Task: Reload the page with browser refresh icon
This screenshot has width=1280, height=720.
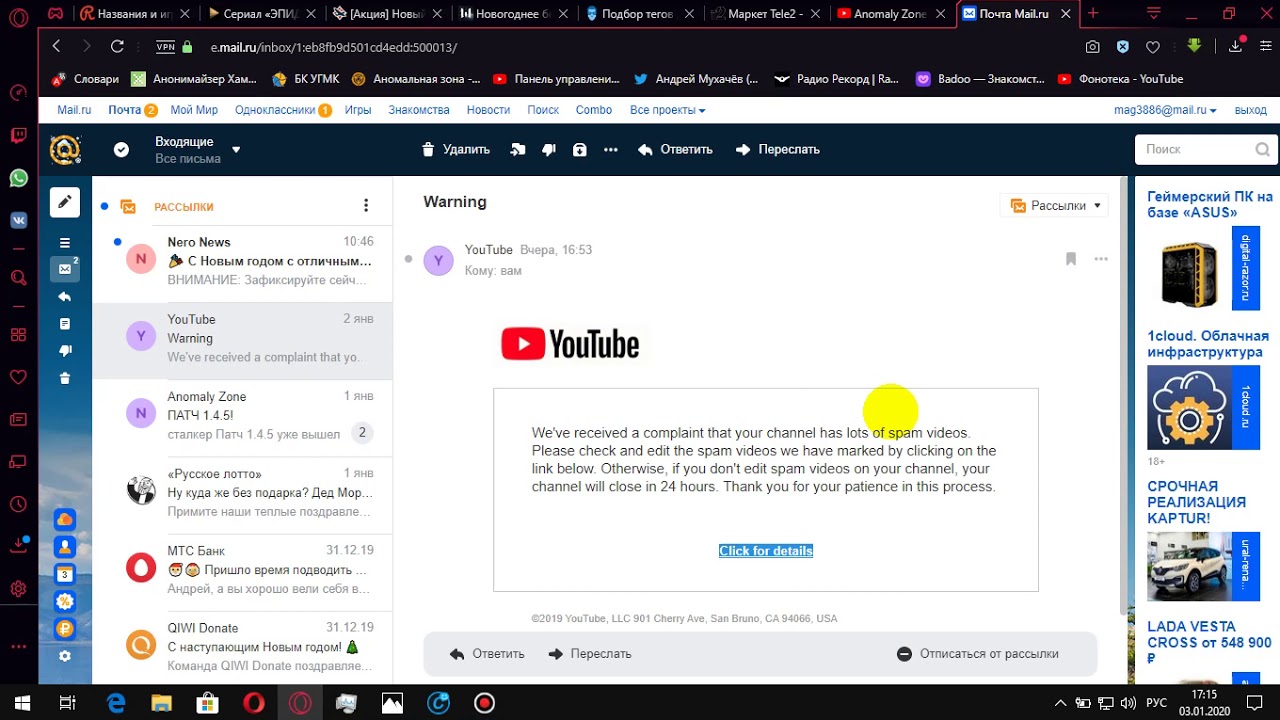Action: coord(117,46)
